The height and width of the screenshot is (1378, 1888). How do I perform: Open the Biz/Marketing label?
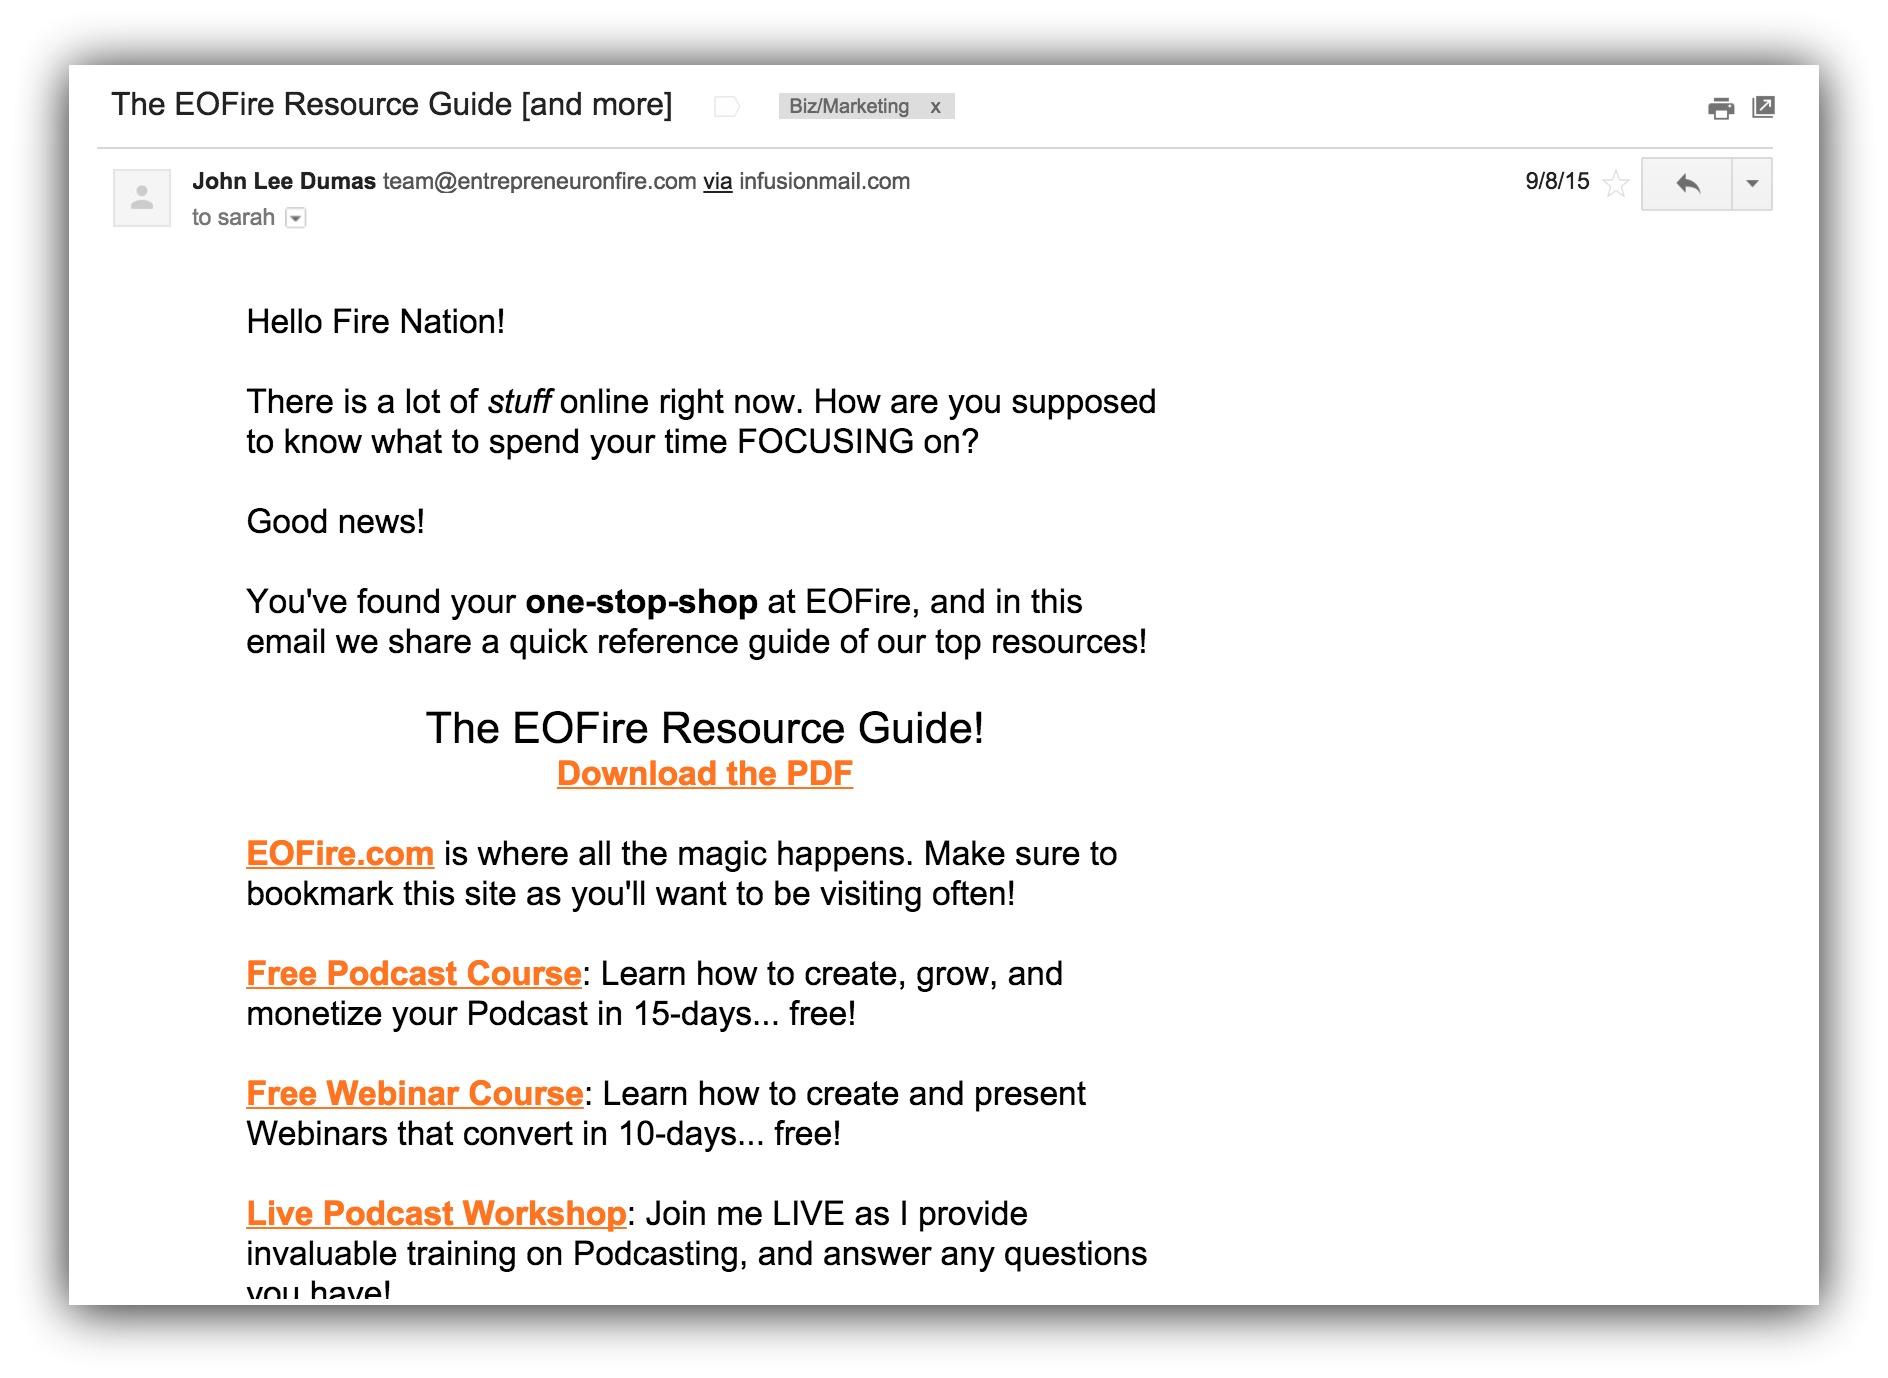[x=849, y=106]
